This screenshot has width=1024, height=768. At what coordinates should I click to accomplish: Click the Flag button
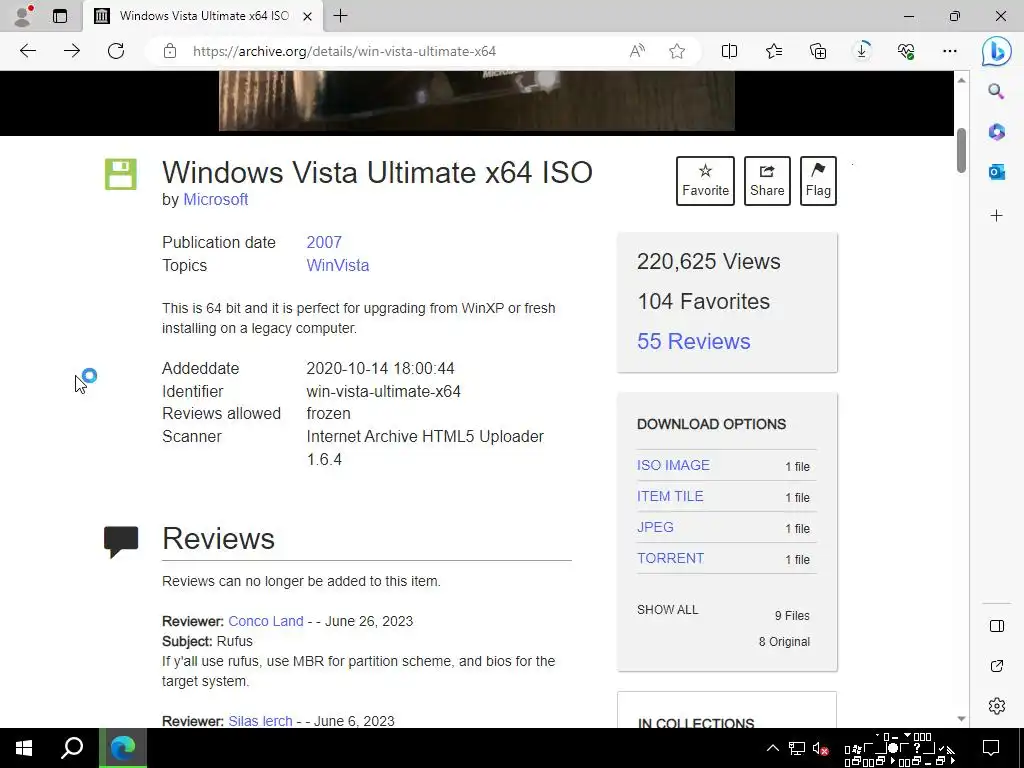(818, 181)
